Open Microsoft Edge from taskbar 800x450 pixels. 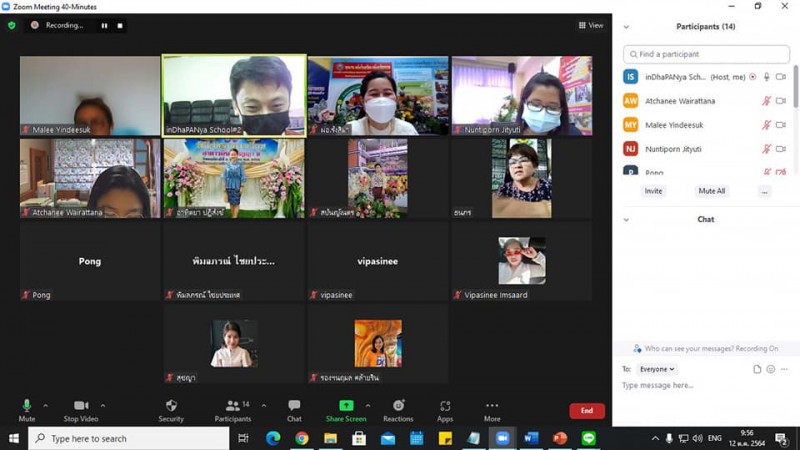click(273, 438)
